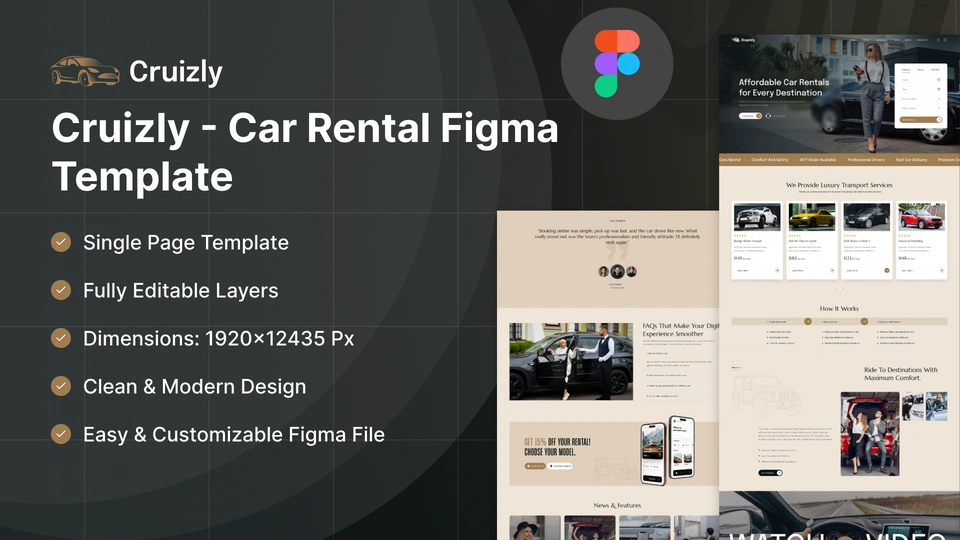
Task: Click the 'Ride To Destinations With Maximum Comfort' heading
Action: [x=901, y=373]
